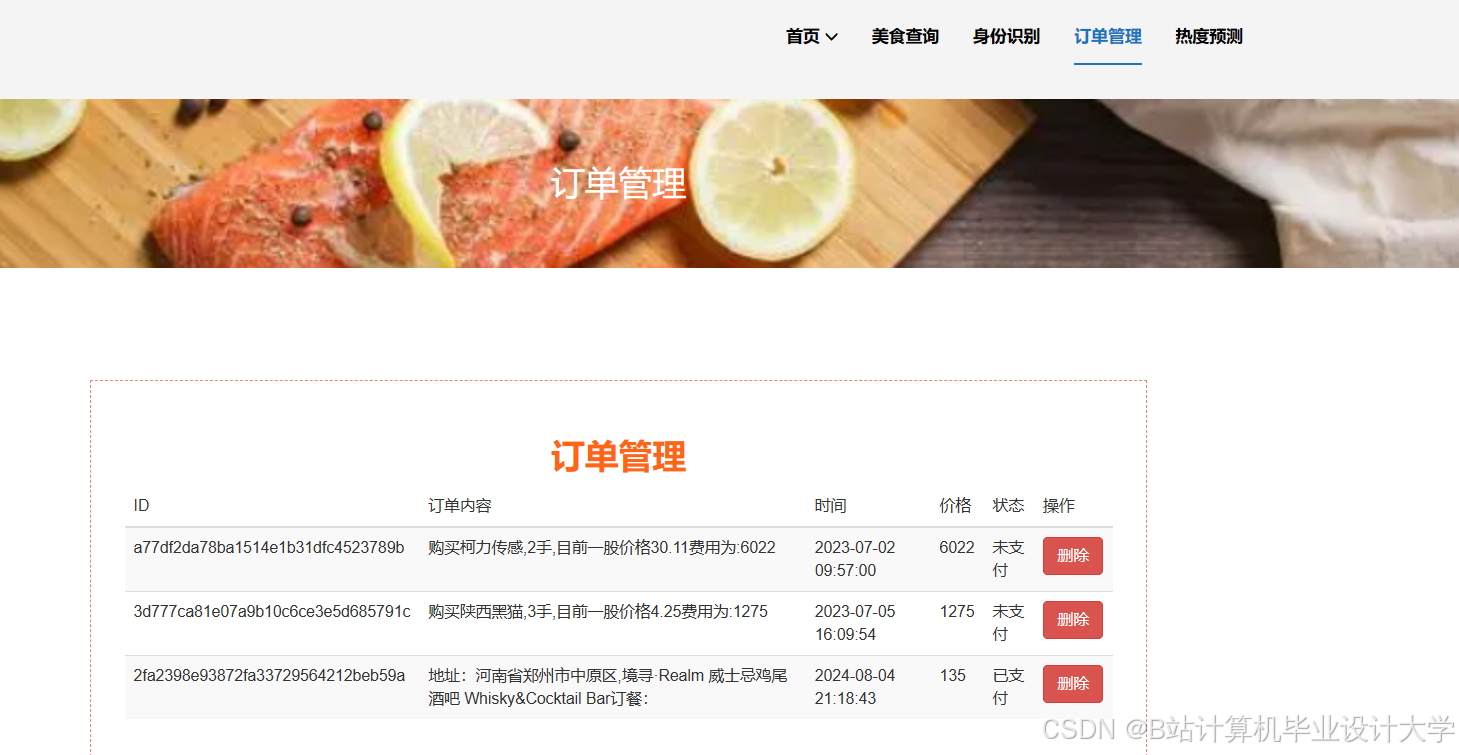Click the ID column header
Viewport: 1459px width, 755px height.
pos(141,506)
